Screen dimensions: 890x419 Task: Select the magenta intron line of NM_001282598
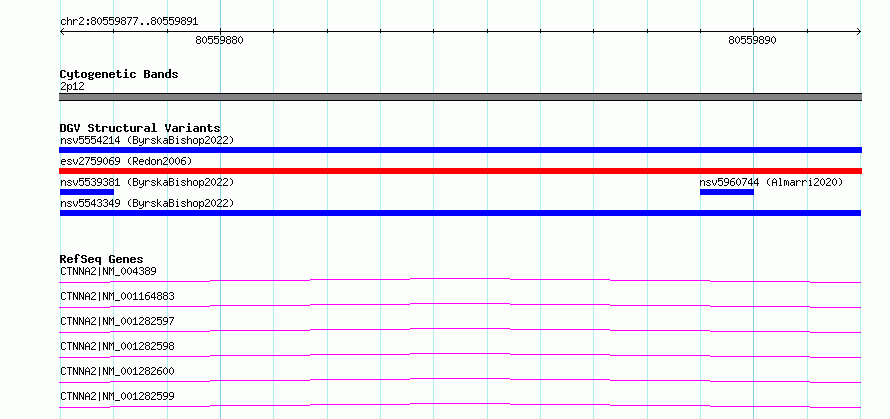pyautogui.click(x=460, y=355)
